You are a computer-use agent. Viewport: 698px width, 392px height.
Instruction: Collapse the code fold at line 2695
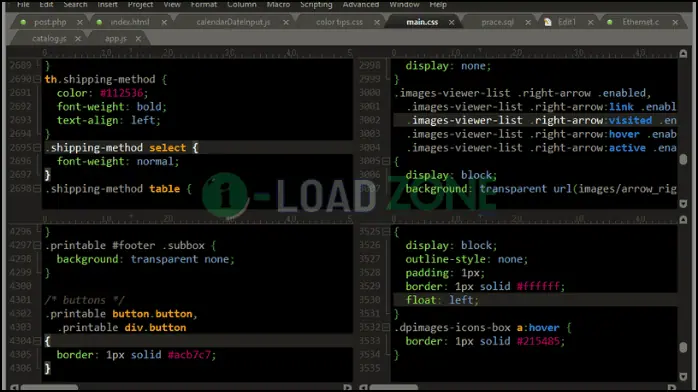(x=37, y=148)
